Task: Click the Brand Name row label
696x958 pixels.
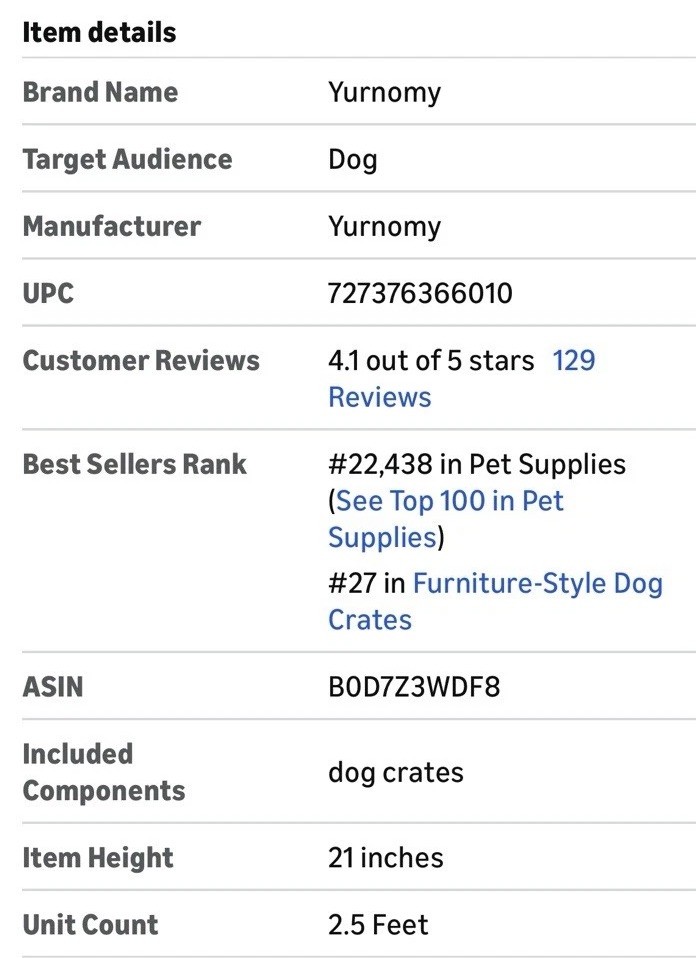Action: (x=100, y=92)
